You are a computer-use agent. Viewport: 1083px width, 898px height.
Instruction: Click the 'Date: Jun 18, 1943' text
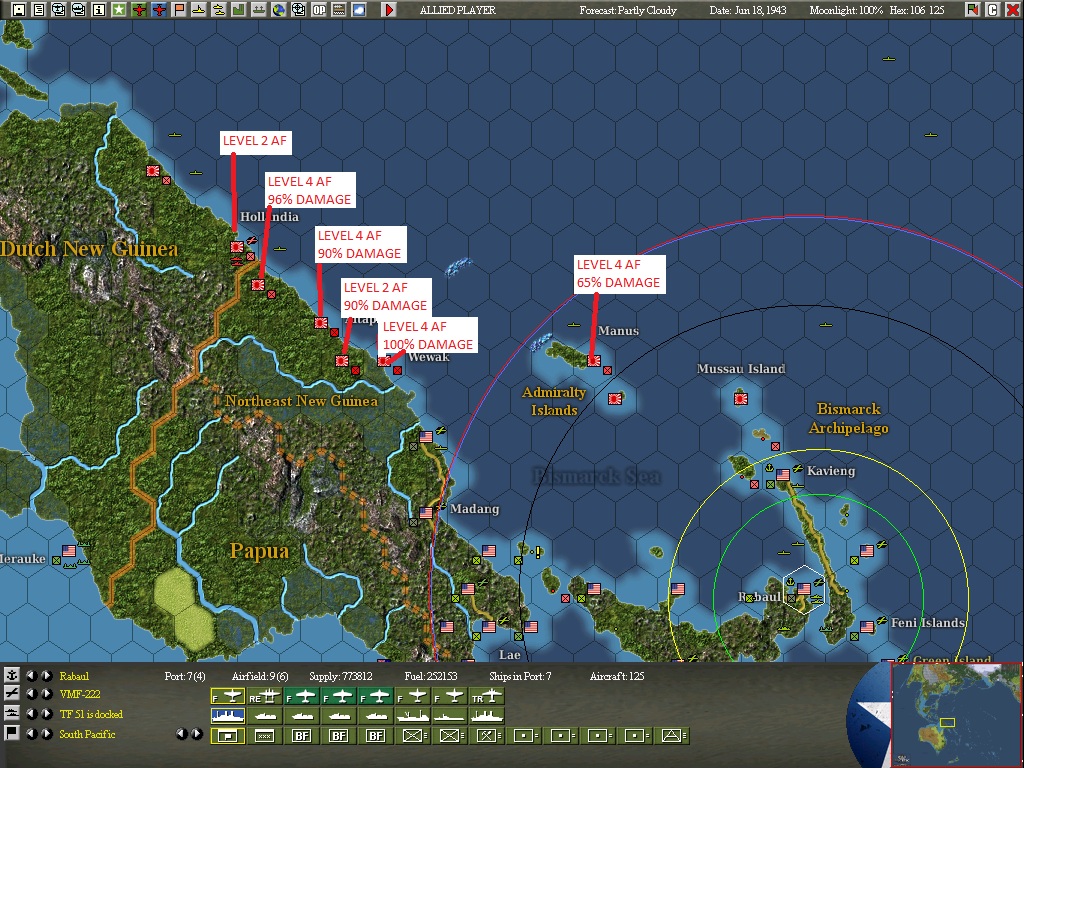click(747, 10)
